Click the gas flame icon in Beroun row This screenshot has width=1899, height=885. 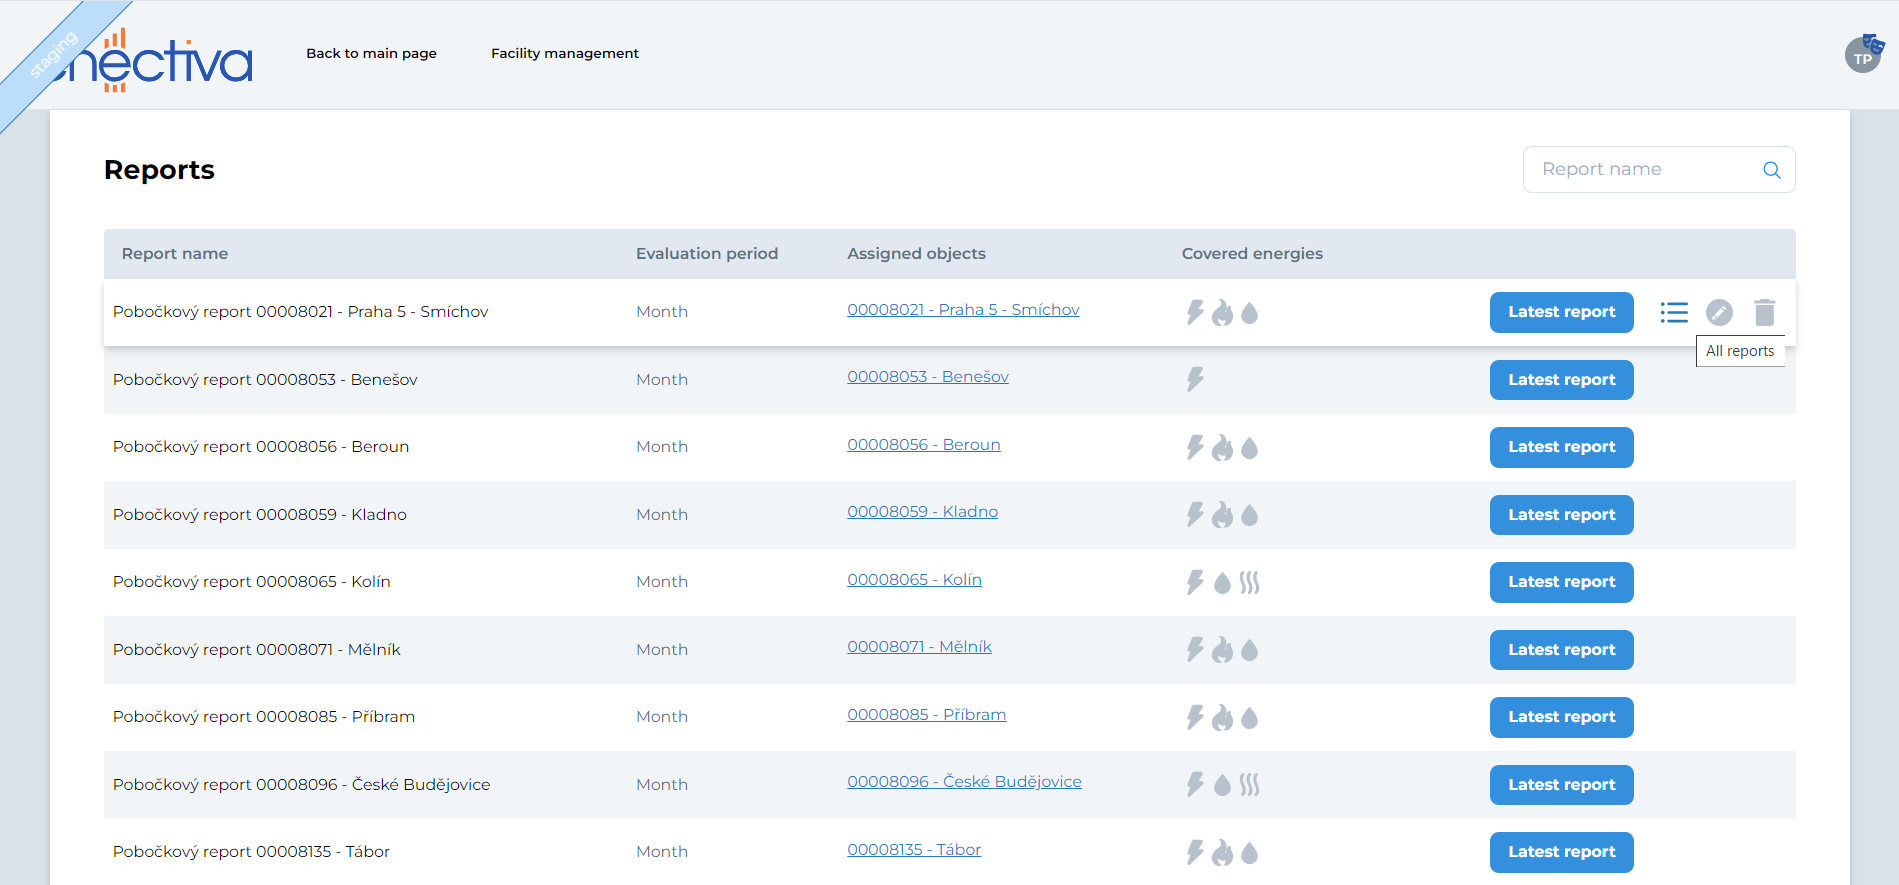point(1222,448)
